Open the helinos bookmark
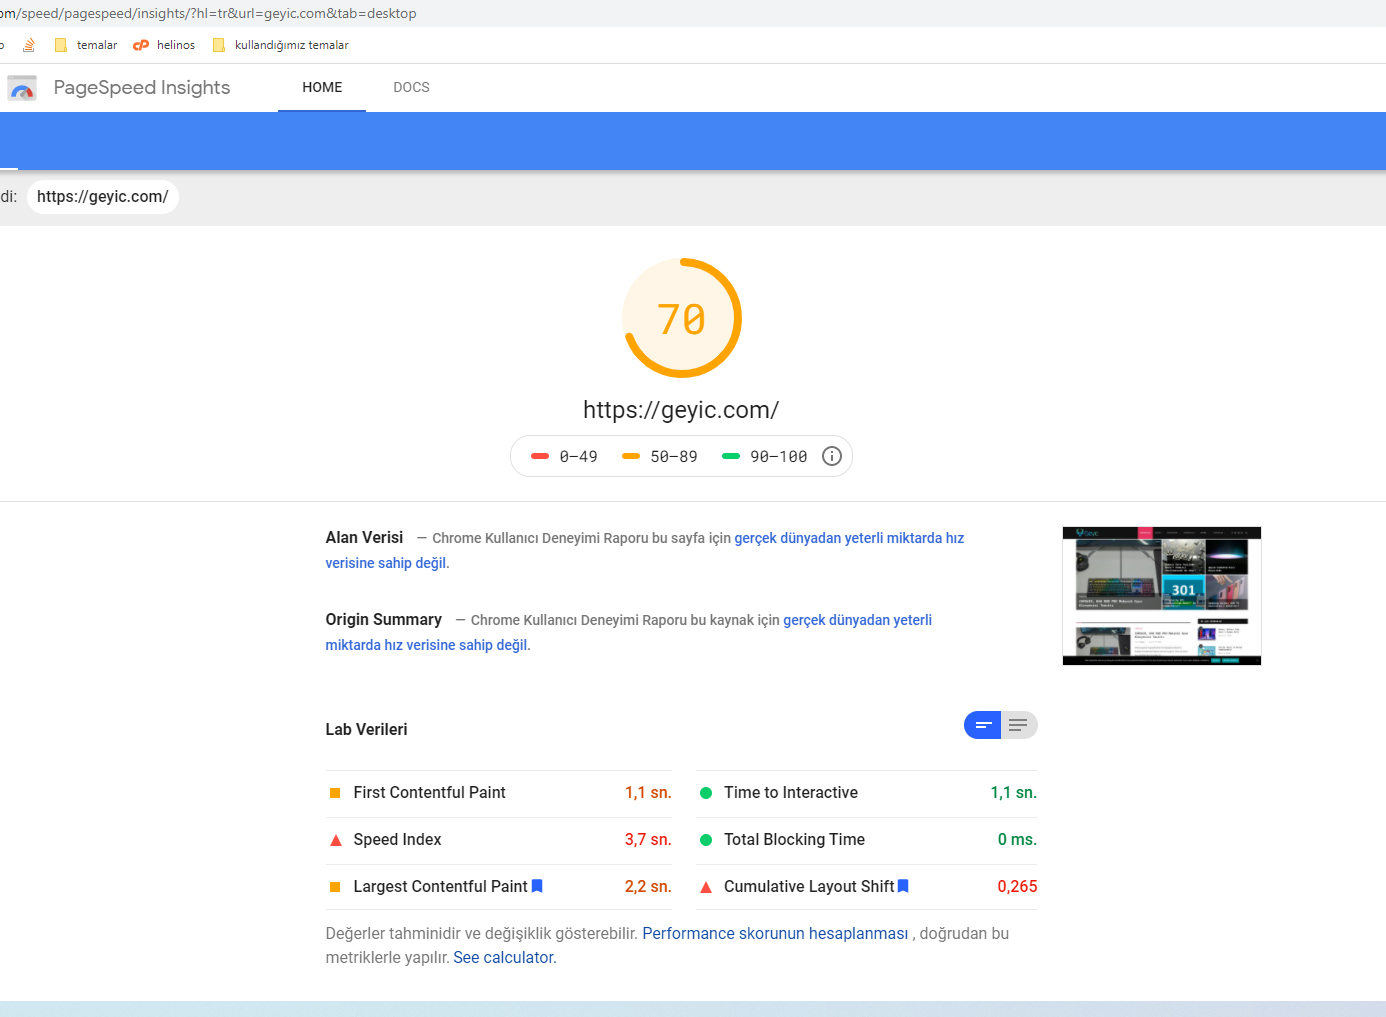This screenshot has width=1386, height=1017. [x=164, y=45]
